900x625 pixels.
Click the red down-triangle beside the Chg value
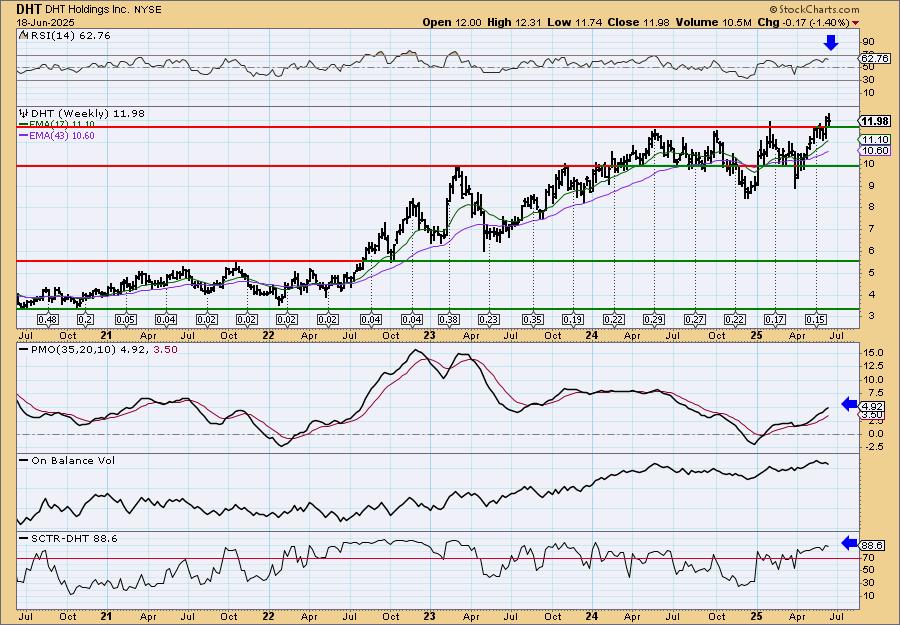pyautogui.click(x=856, y=23)
